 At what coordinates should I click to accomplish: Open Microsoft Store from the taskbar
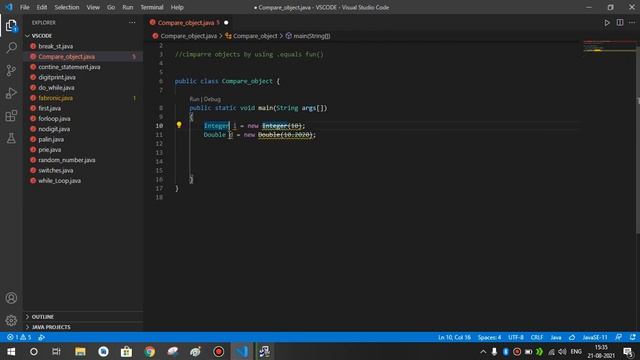click(x=126, y=351)
